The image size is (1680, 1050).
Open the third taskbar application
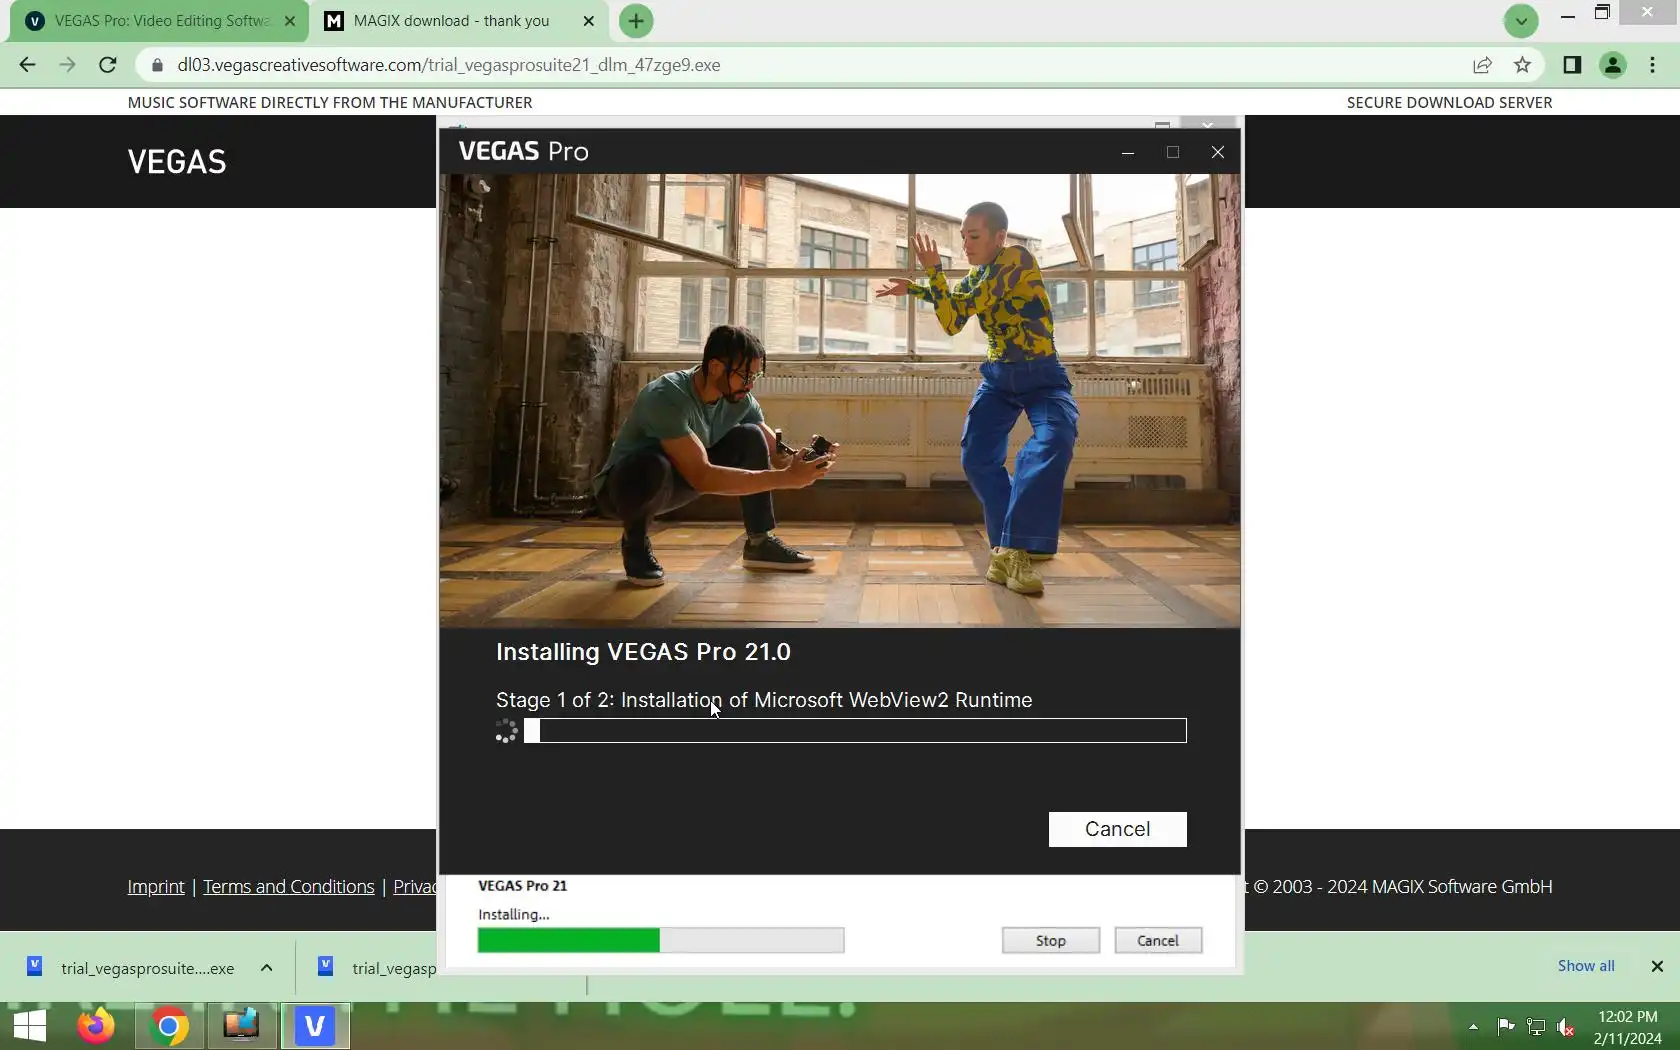[241, 1026]
